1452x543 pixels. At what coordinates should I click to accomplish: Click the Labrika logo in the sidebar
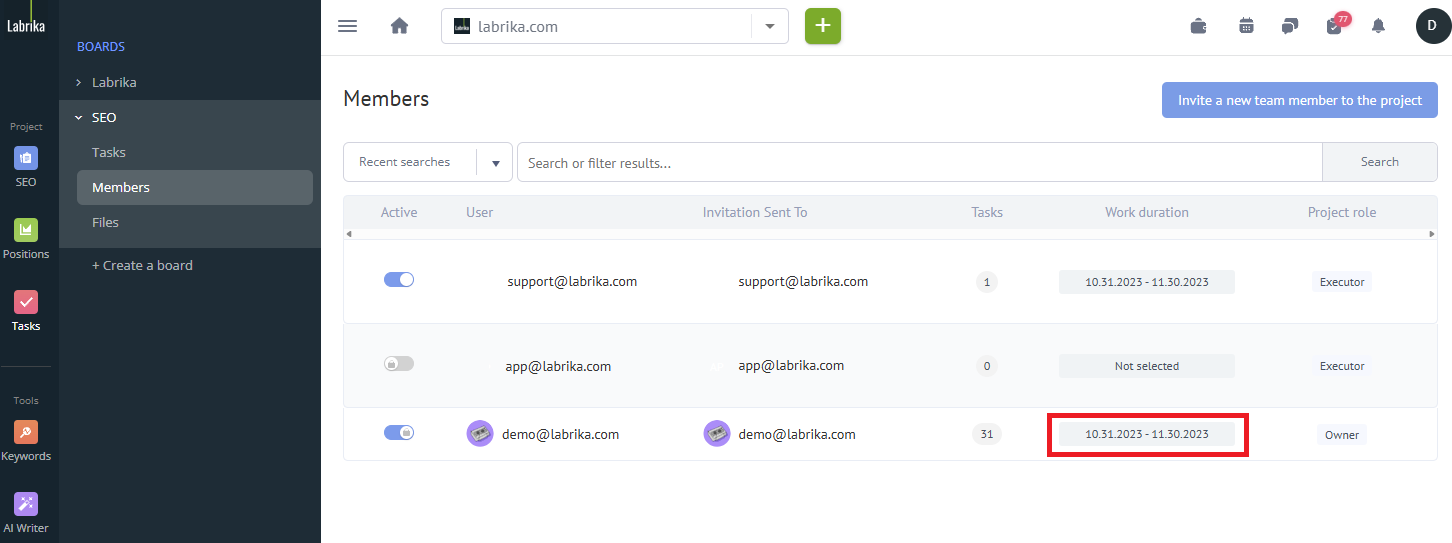[x=27, y=26]
